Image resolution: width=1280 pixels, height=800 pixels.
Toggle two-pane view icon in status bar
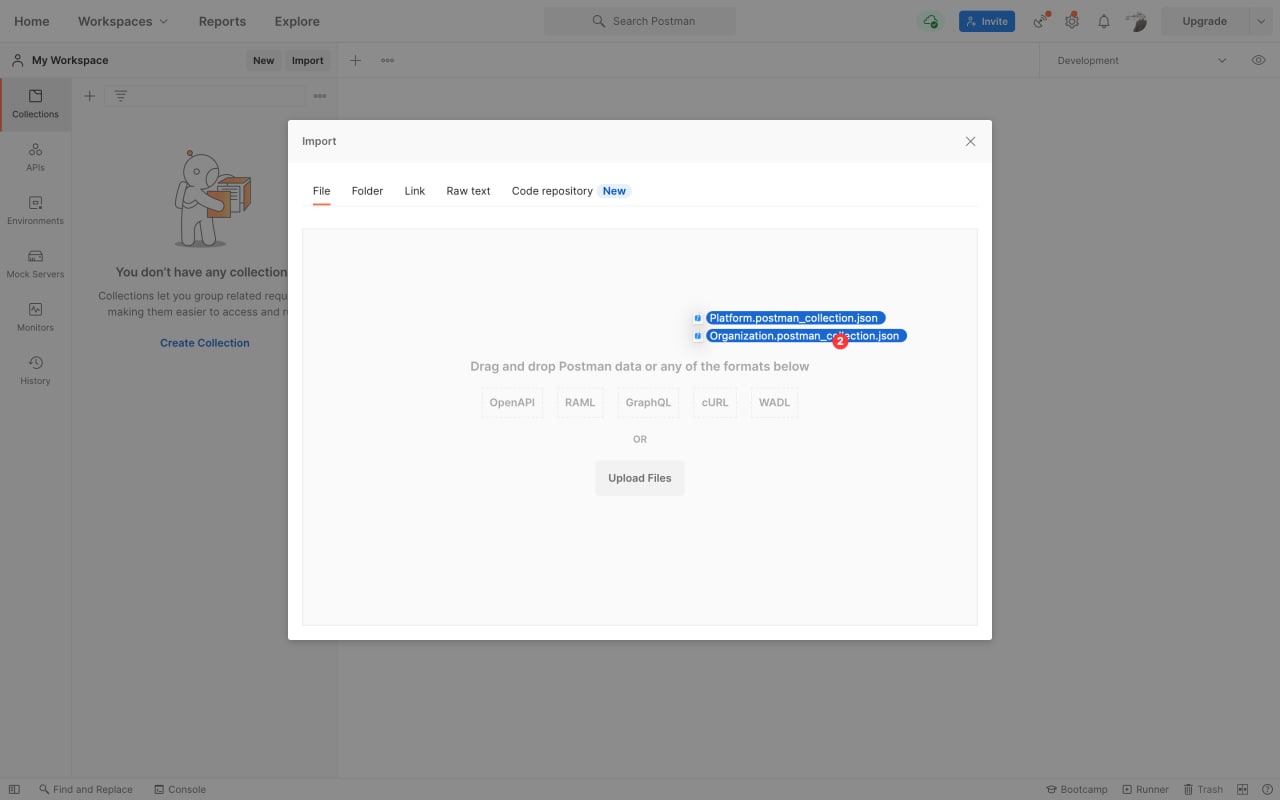(x=1243, y=789)
